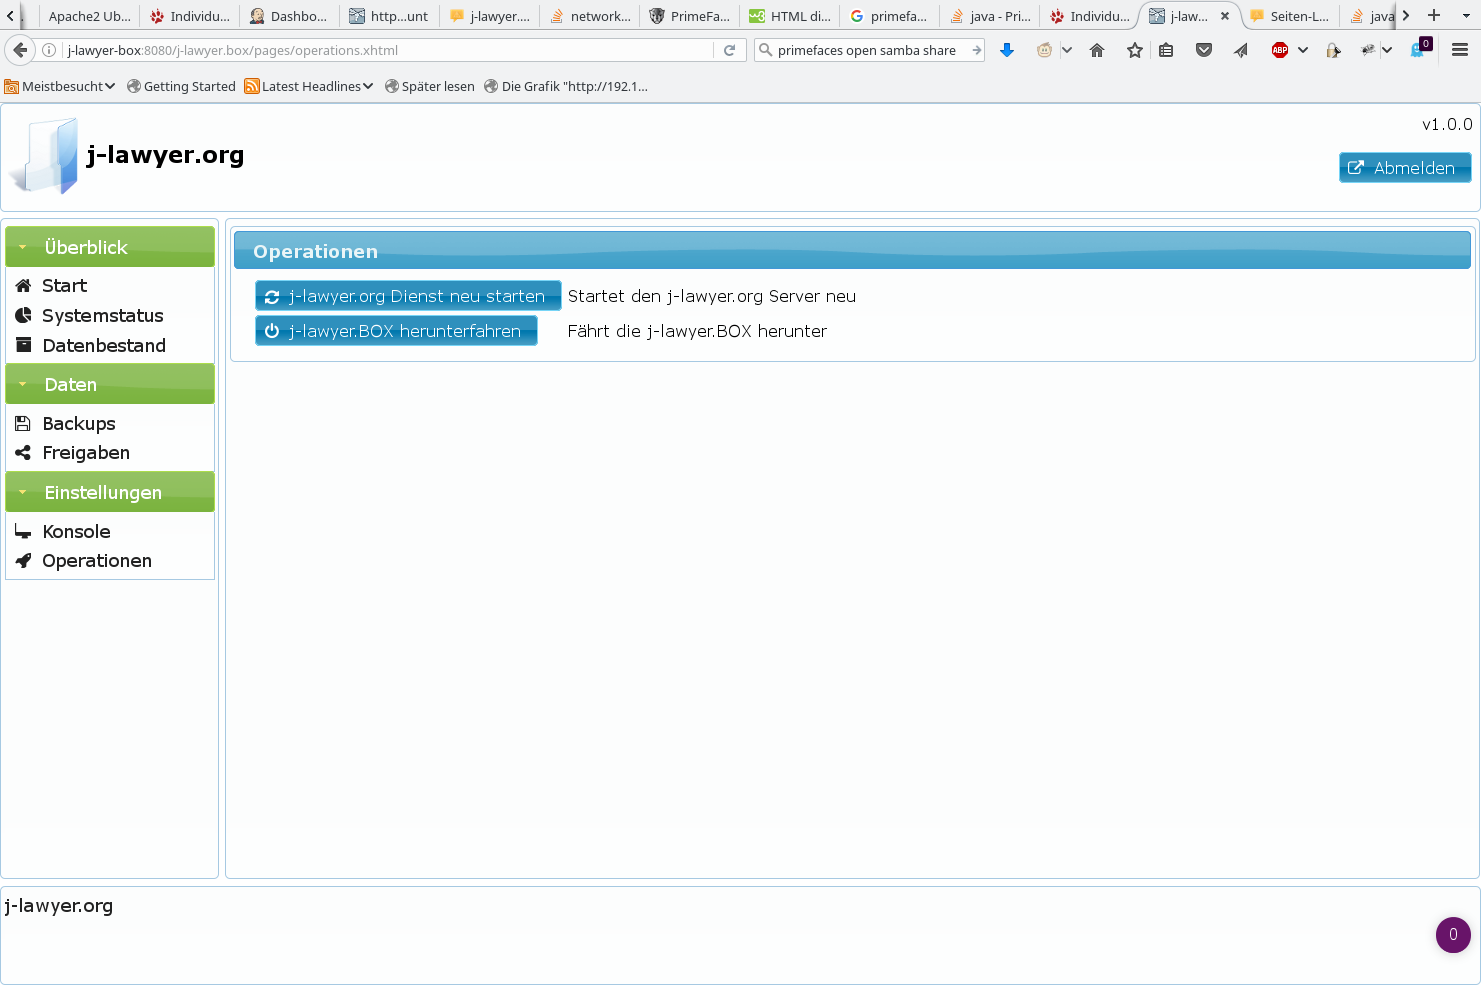Screen dimensions: 1481x985
Task: Click the Datenbestand archive icon
Action: click(24, 345)
